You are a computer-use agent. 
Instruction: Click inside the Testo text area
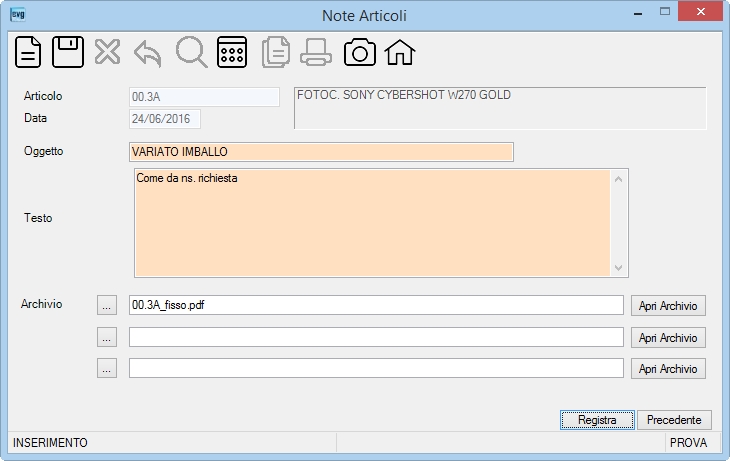click(372, 223)
